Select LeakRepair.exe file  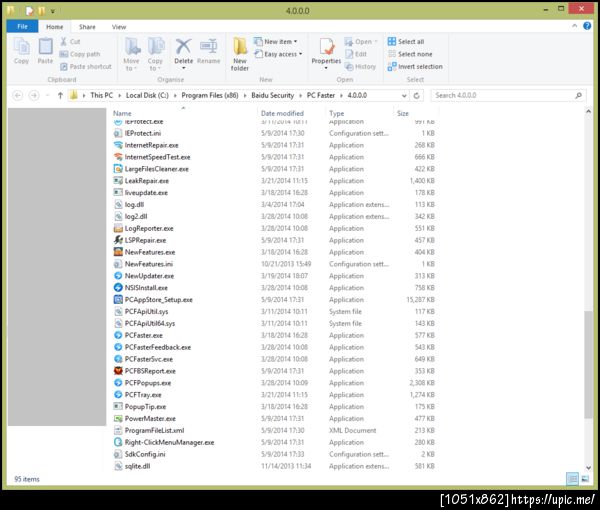(147, 181)
